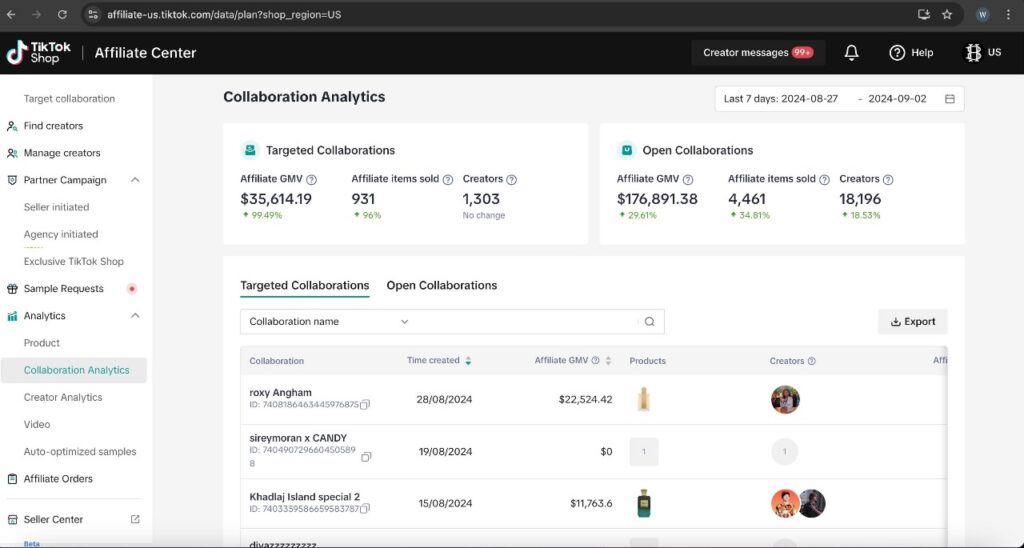Open Seller Center link
The width and height of the screenshot is (1024, 548).
click(x=53, y=519)
